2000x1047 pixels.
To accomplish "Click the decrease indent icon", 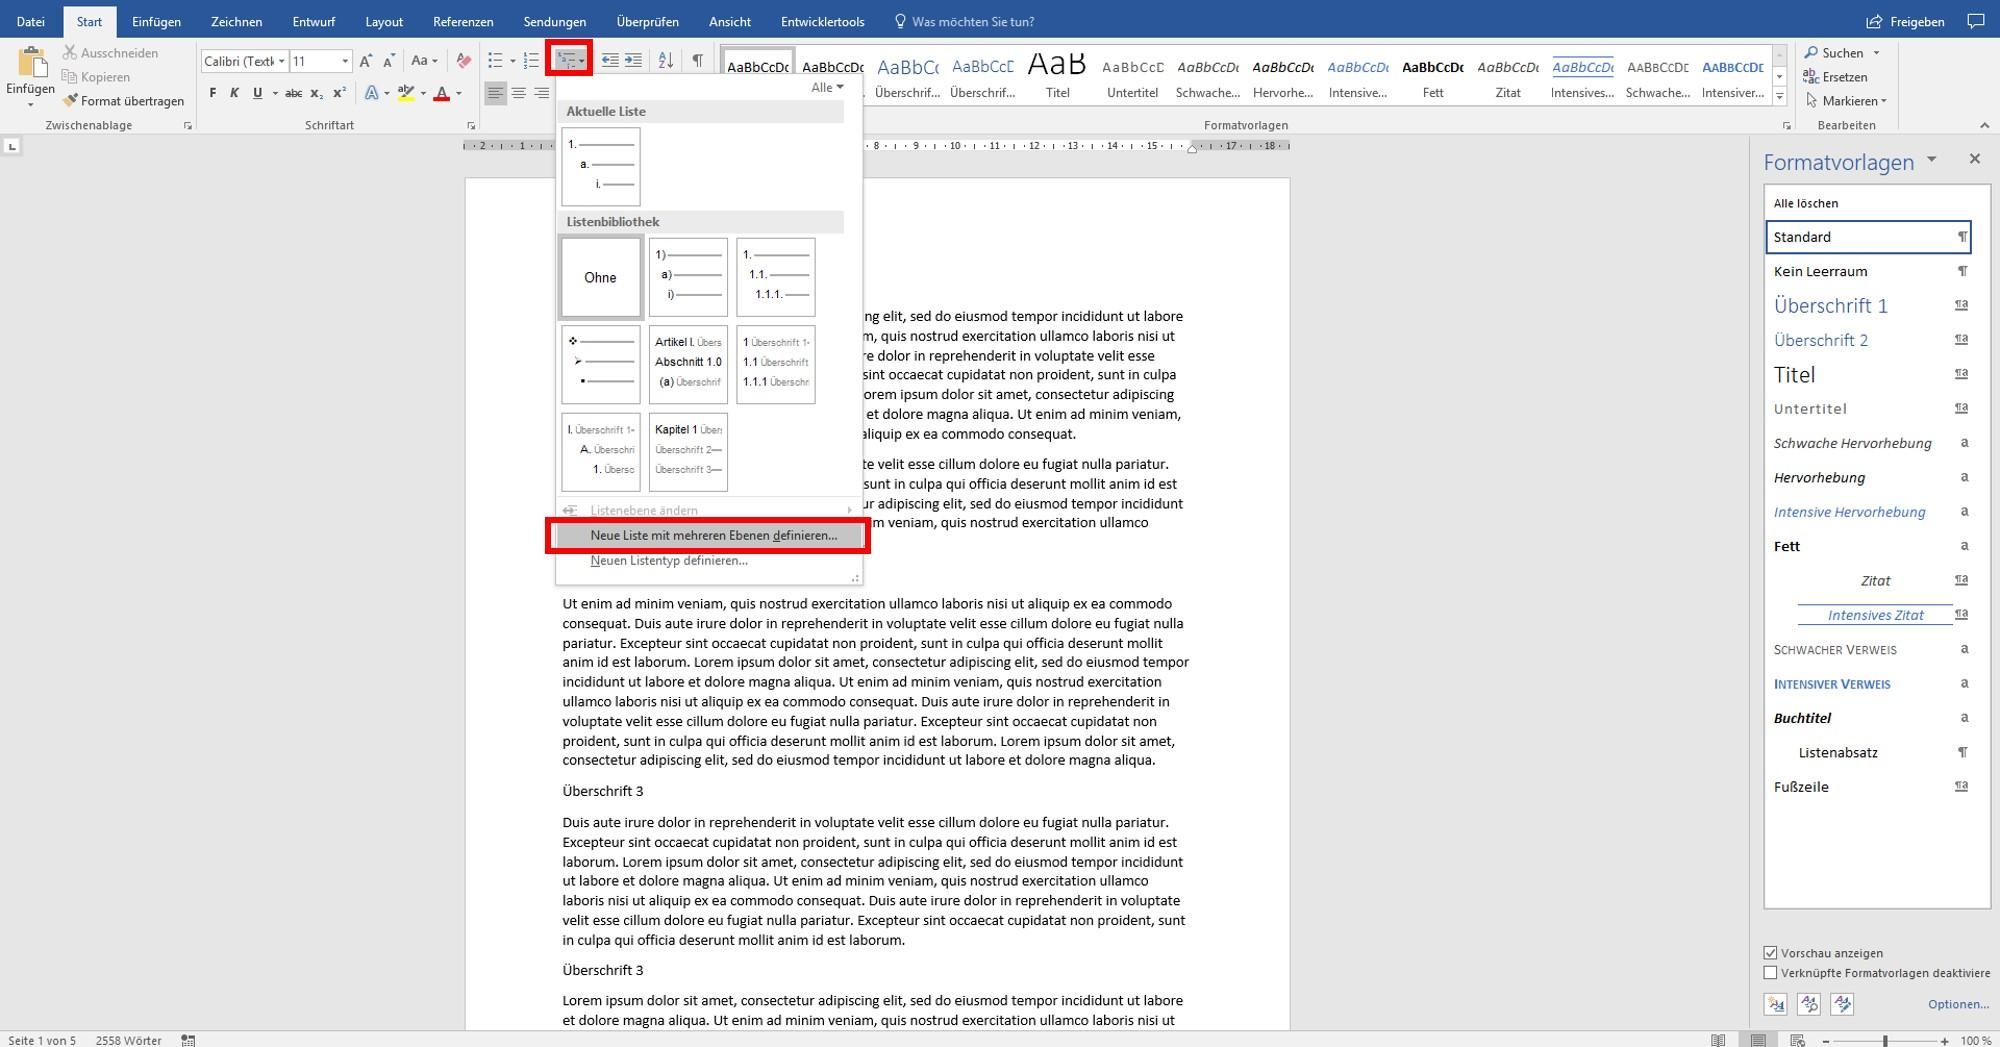I will pyautogui.click(x=610, y=61).
